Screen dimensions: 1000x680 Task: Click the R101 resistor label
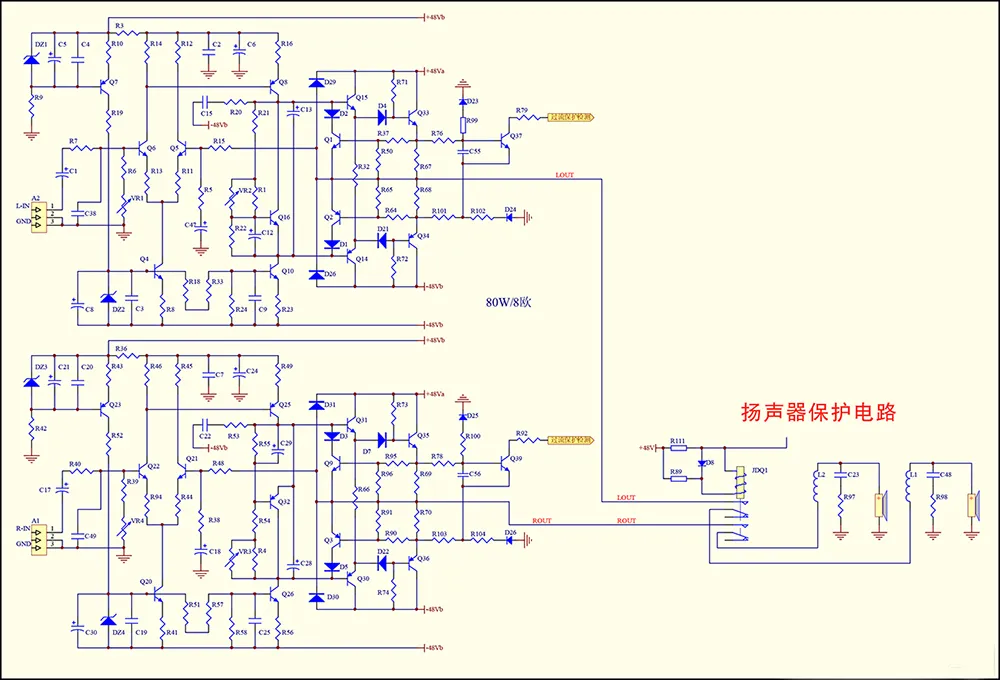[x=439, y=211]
